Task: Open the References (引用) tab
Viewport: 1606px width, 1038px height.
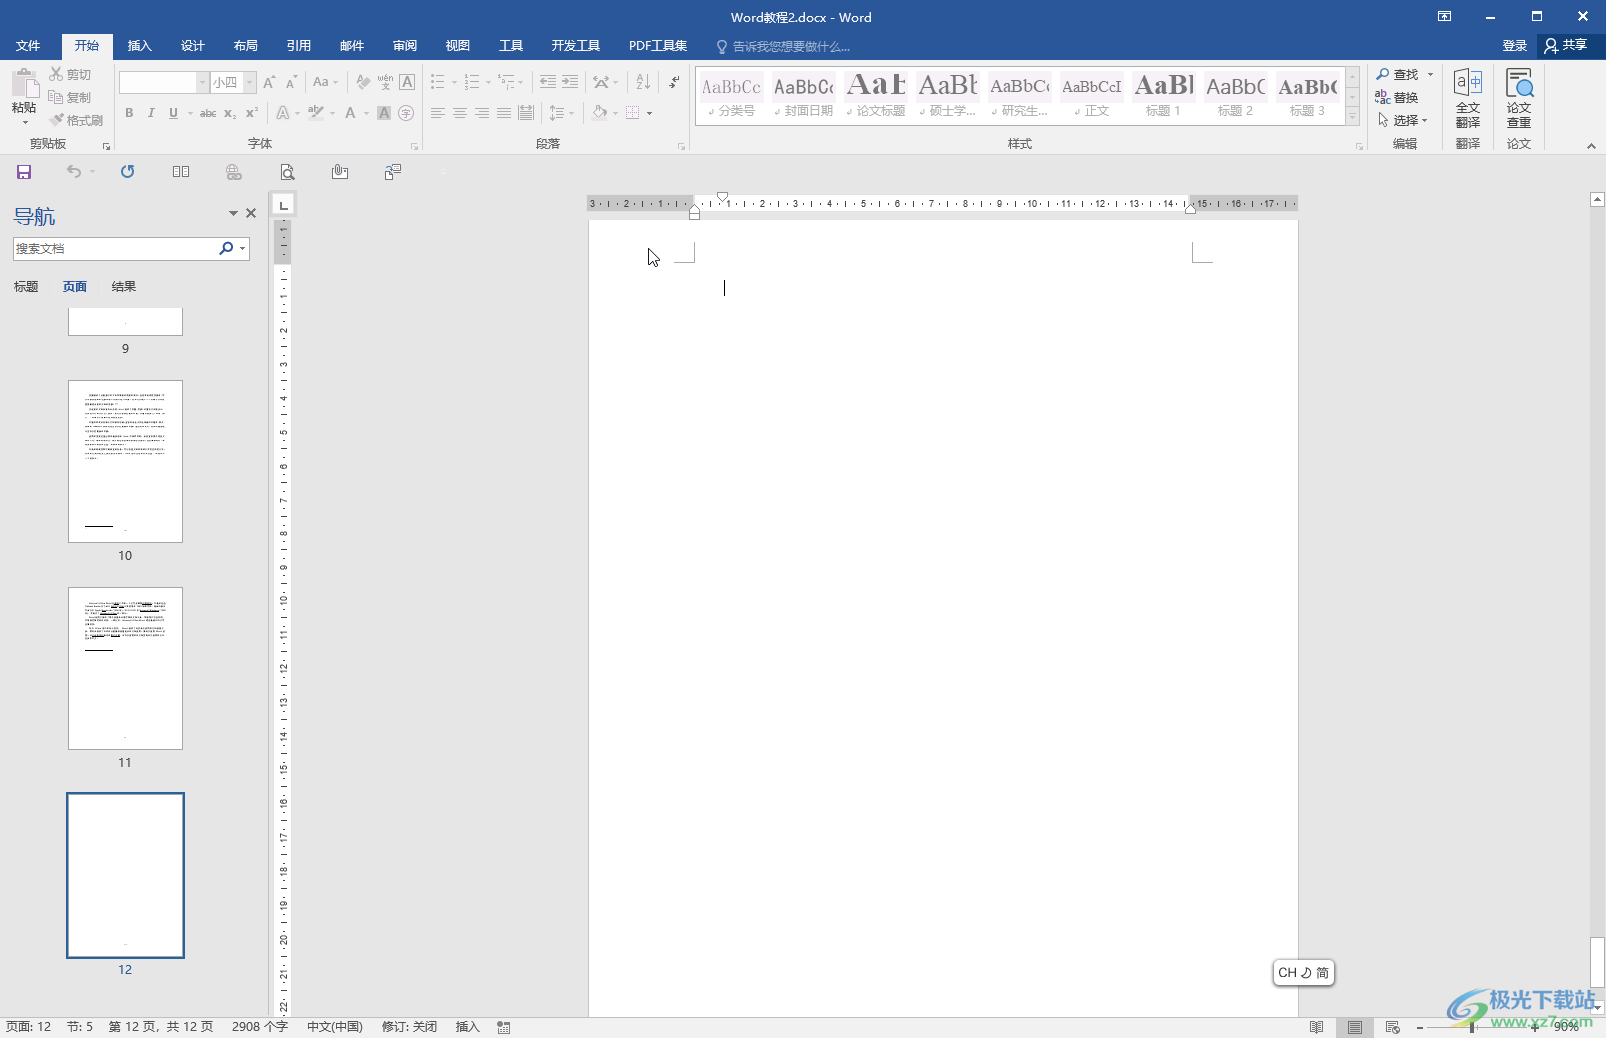Action: 299,46
